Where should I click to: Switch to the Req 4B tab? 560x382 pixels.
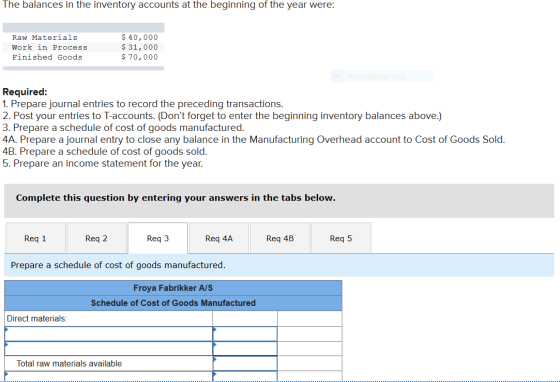(280, 238)
